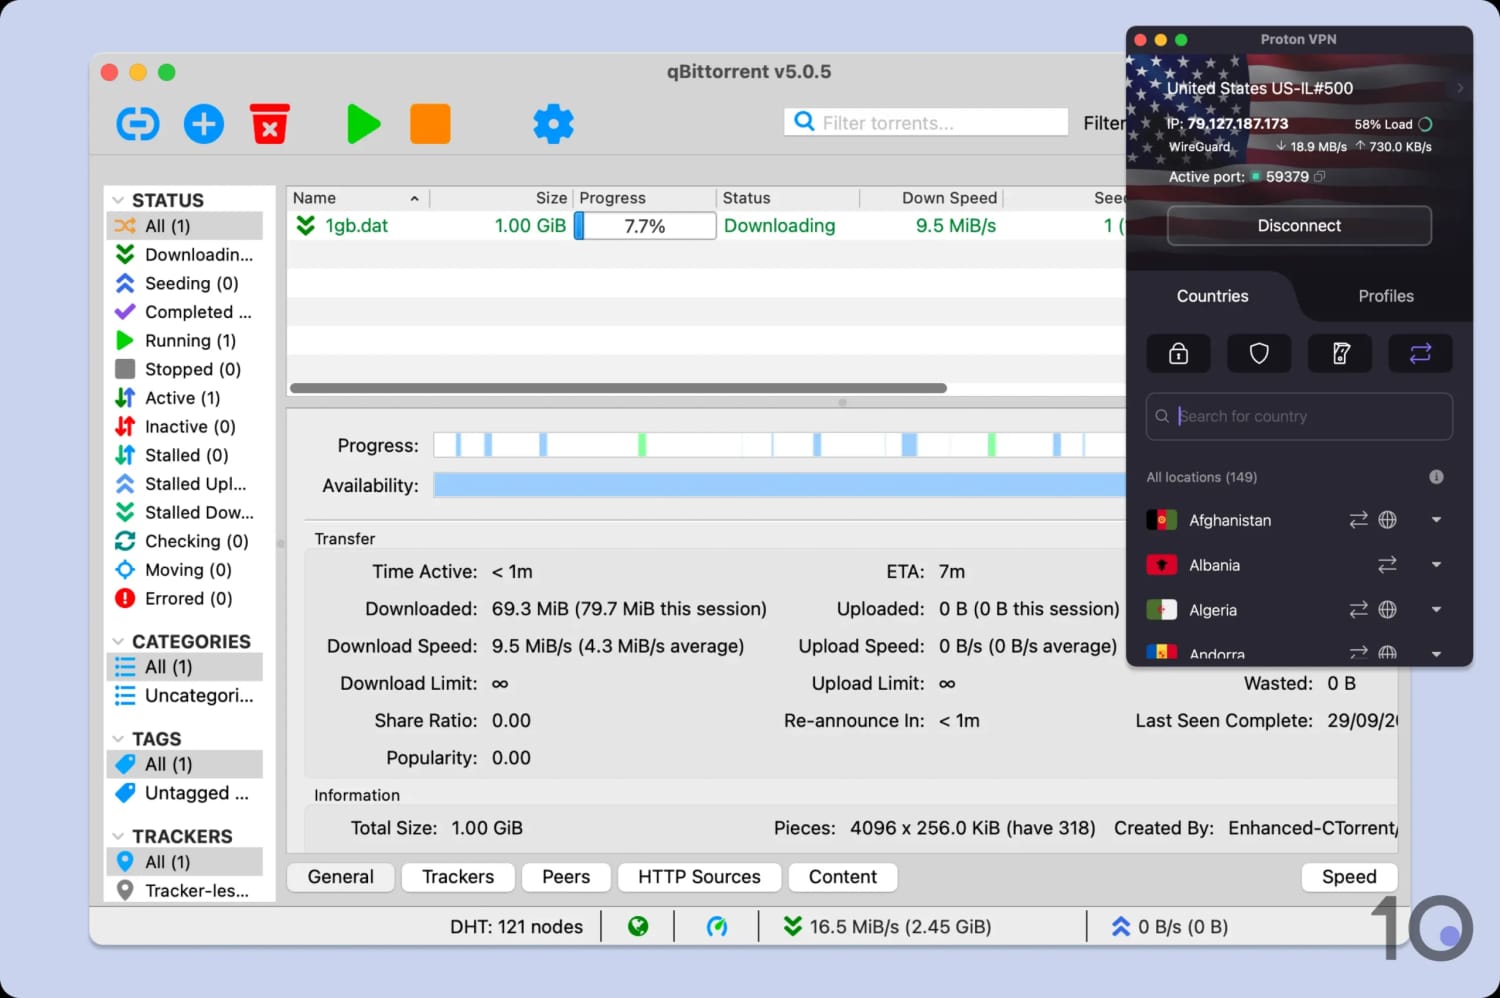The height and width of the screenshot is (998, 1500).
Task: Click the red Delete torrent trash icon
Action: [270, 124]
